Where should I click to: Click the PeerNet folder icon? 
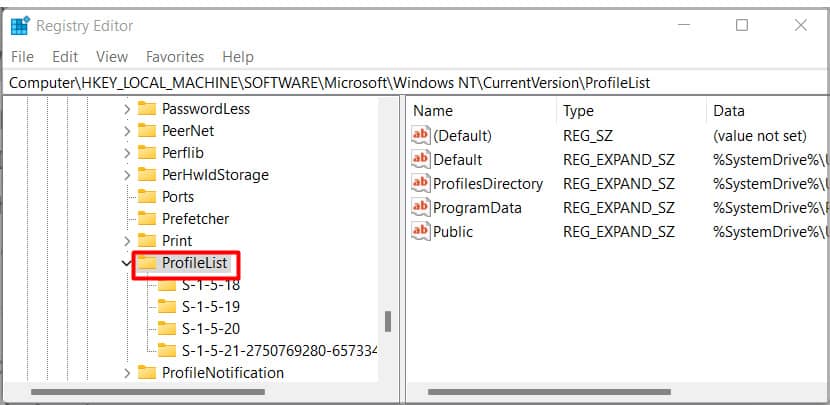point(147,131)
